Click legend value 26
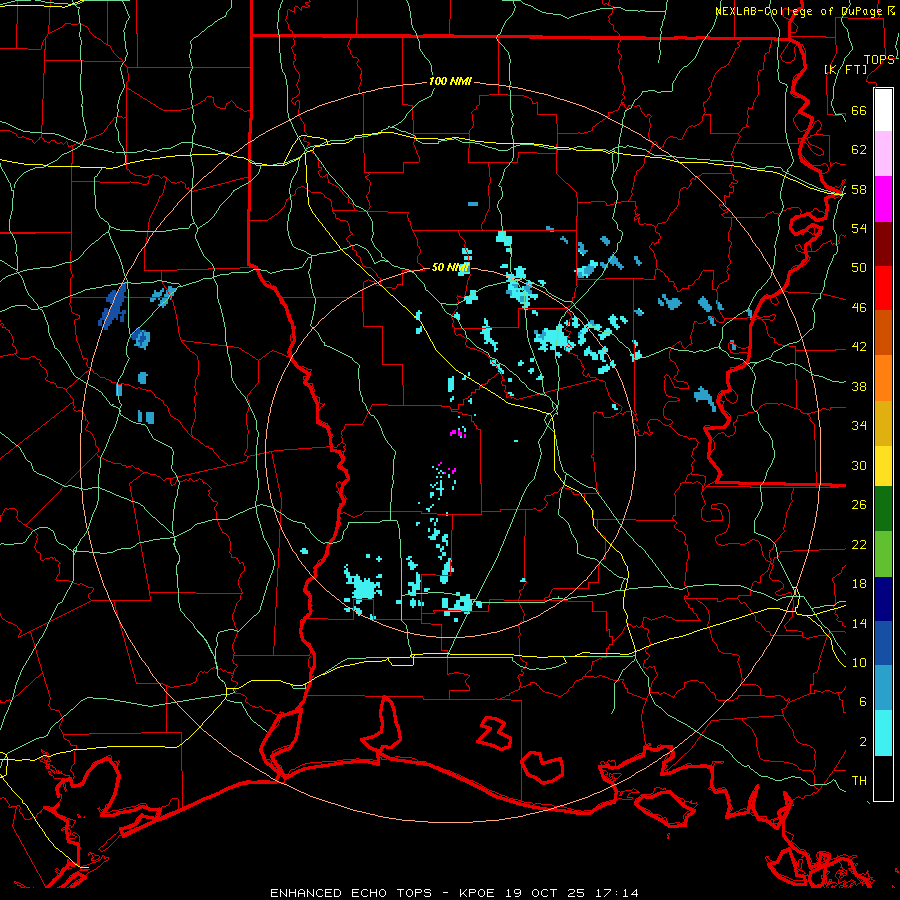900x900 pixels. click(x=859, y=505)
